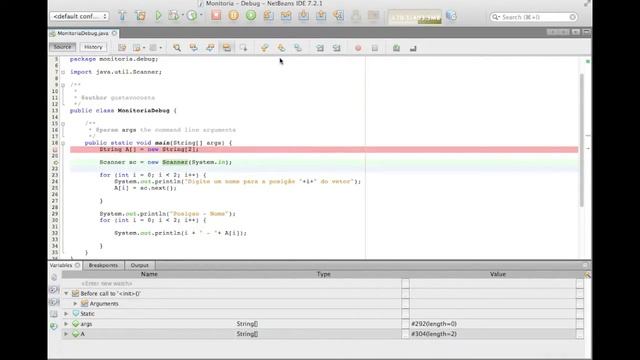Click the memory usage bar in the toolbar

click(x=415, y=16)
